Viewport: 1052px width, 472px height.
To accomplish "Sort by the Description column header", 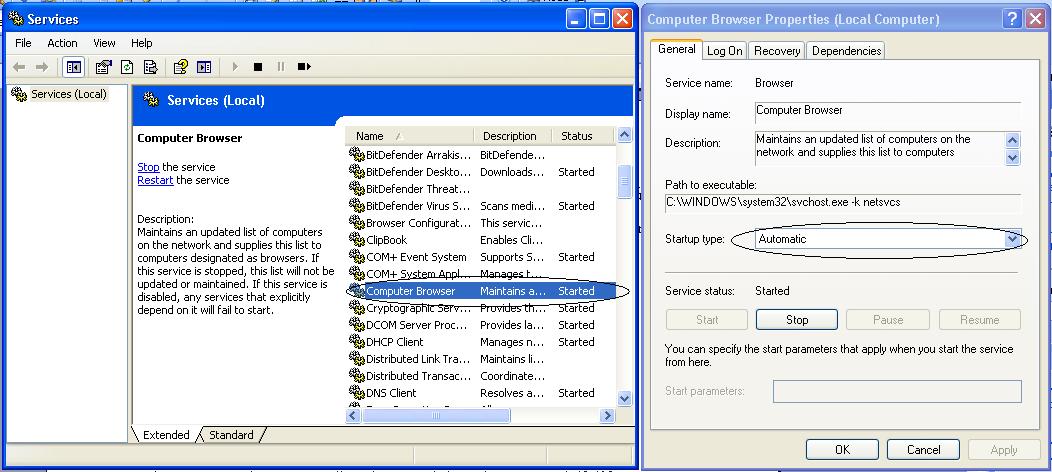I will tap(513, 136).
